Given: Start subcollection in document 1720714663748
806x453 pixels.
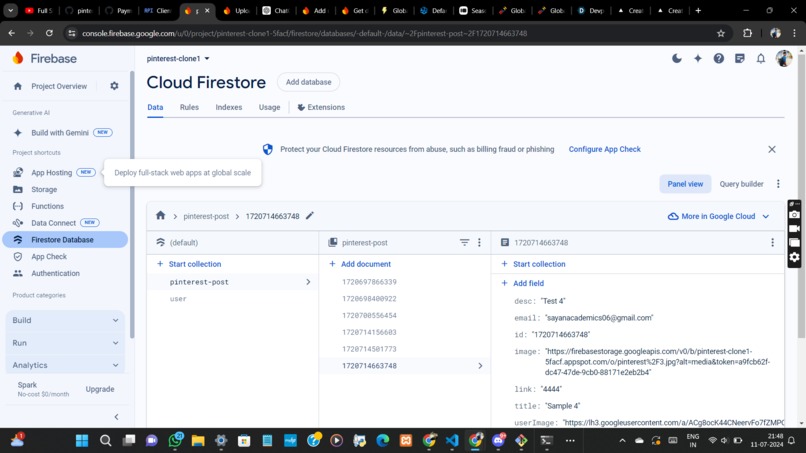Looking at the screenshot, I should click(x=533, y=264).
